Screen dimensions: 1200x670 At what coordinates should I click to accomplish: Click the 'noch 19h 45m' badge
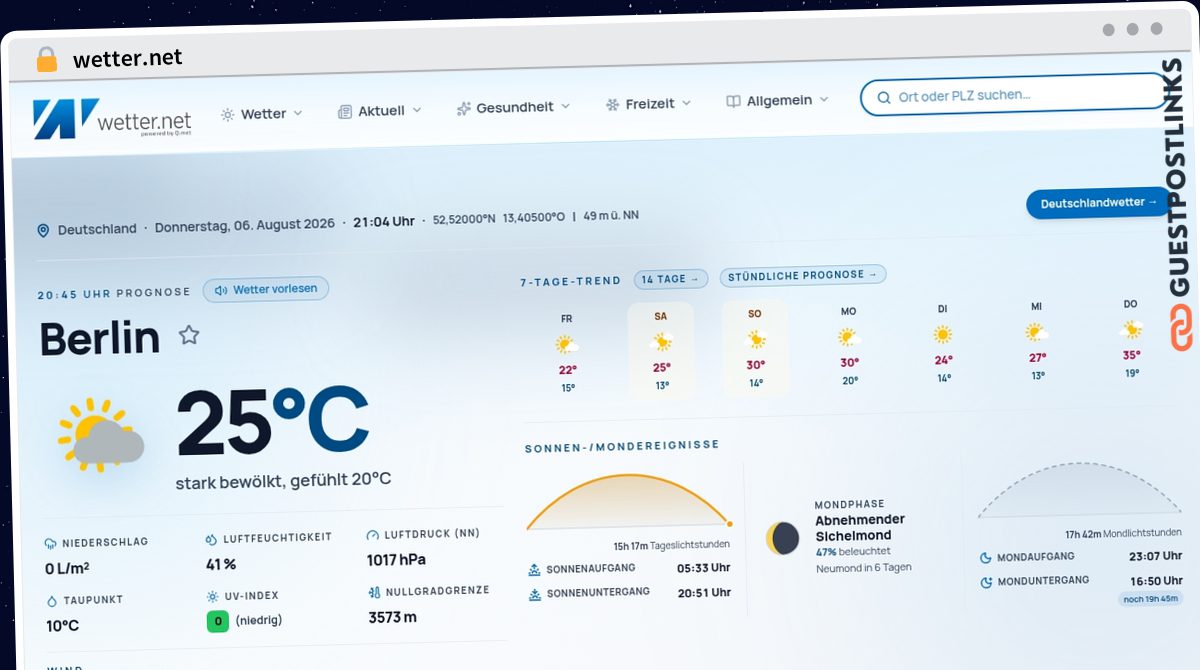tap(1151, 599)
